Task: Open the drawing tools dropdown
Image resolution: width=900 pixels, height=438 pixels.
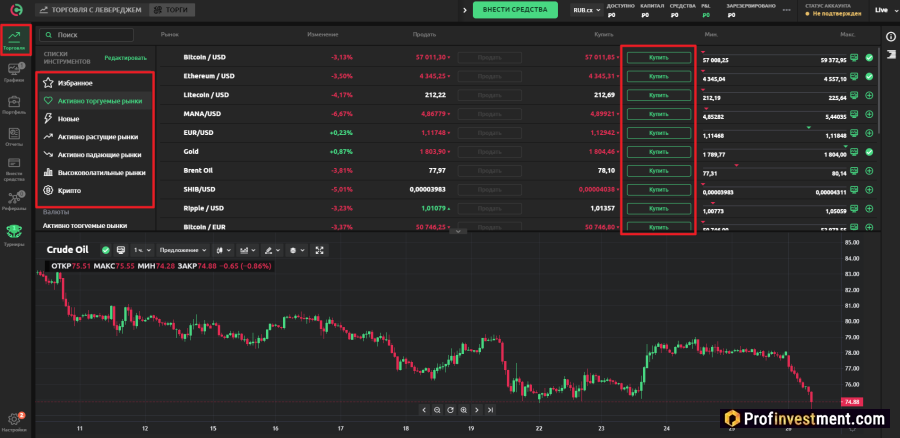Action: (272, 250)
